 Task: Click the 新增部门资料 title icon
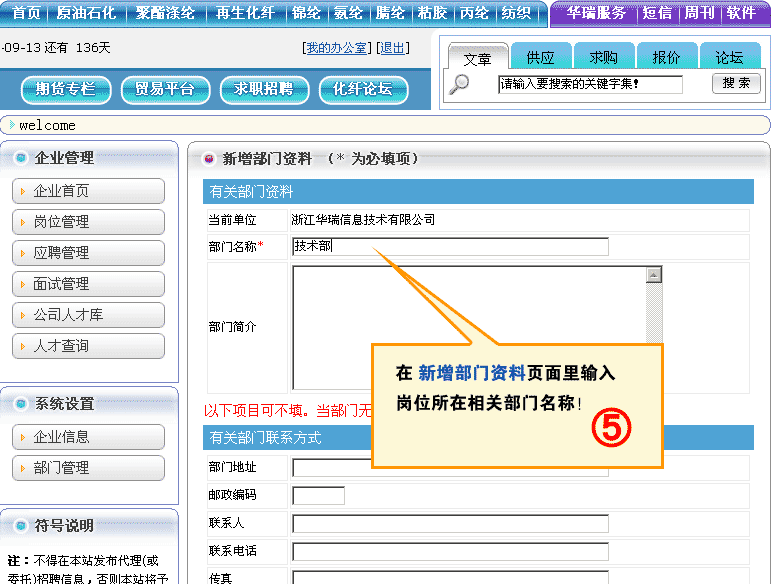point(208,159)
